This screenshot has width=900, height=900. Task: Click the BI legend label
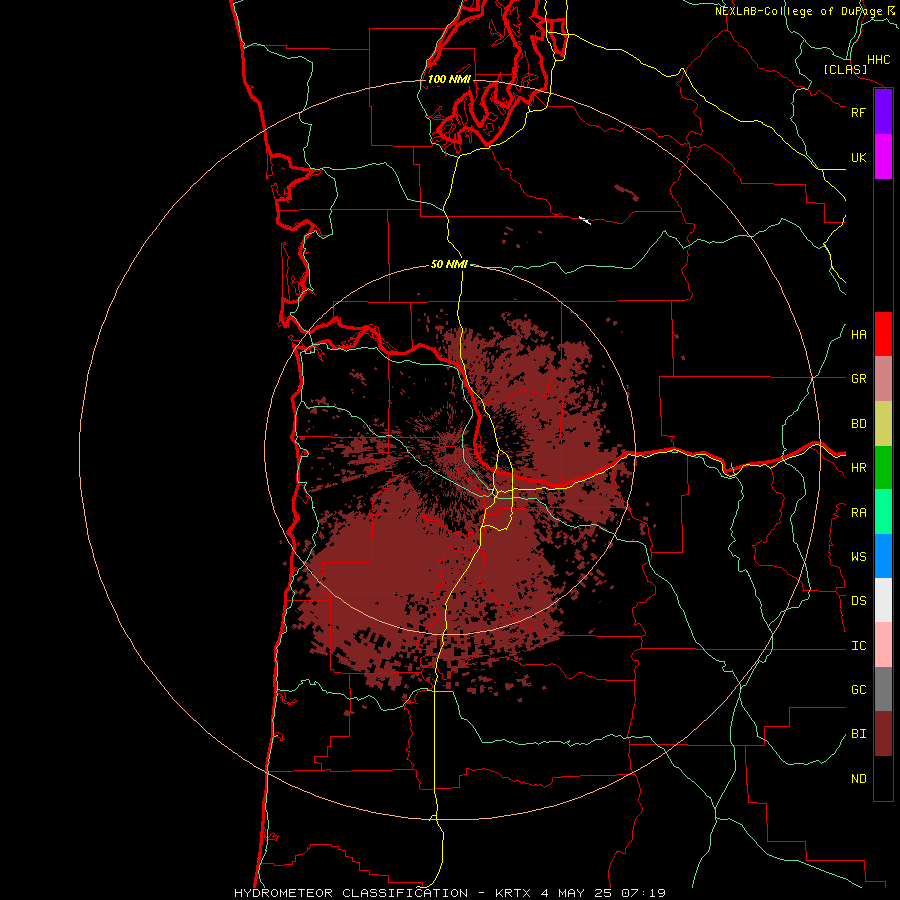click(x=858, y=734)
